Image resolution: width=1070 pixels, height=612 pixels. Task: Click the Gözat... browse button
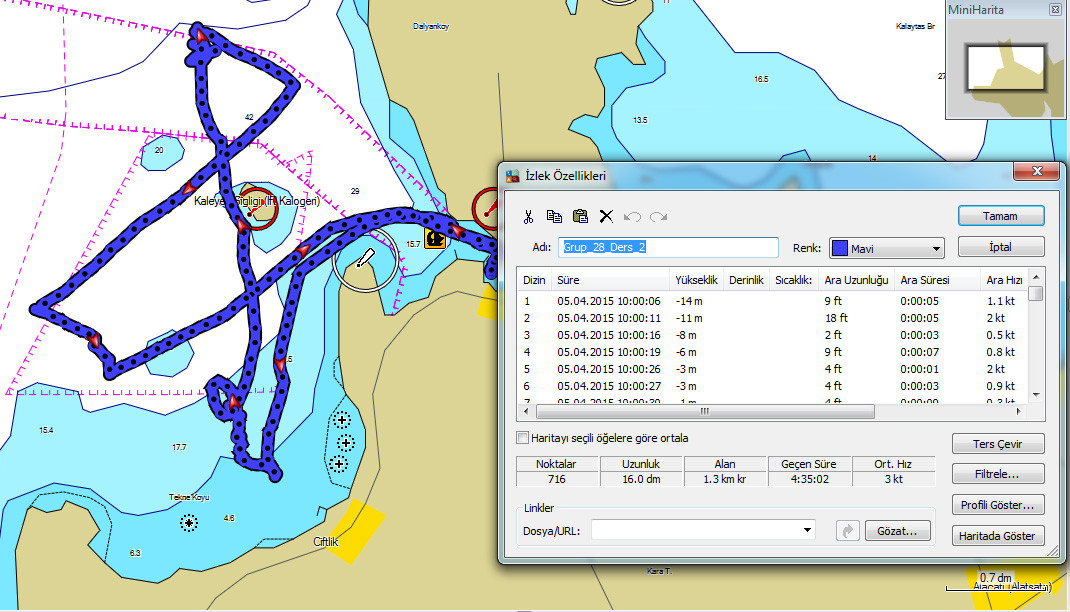point(897,531)
